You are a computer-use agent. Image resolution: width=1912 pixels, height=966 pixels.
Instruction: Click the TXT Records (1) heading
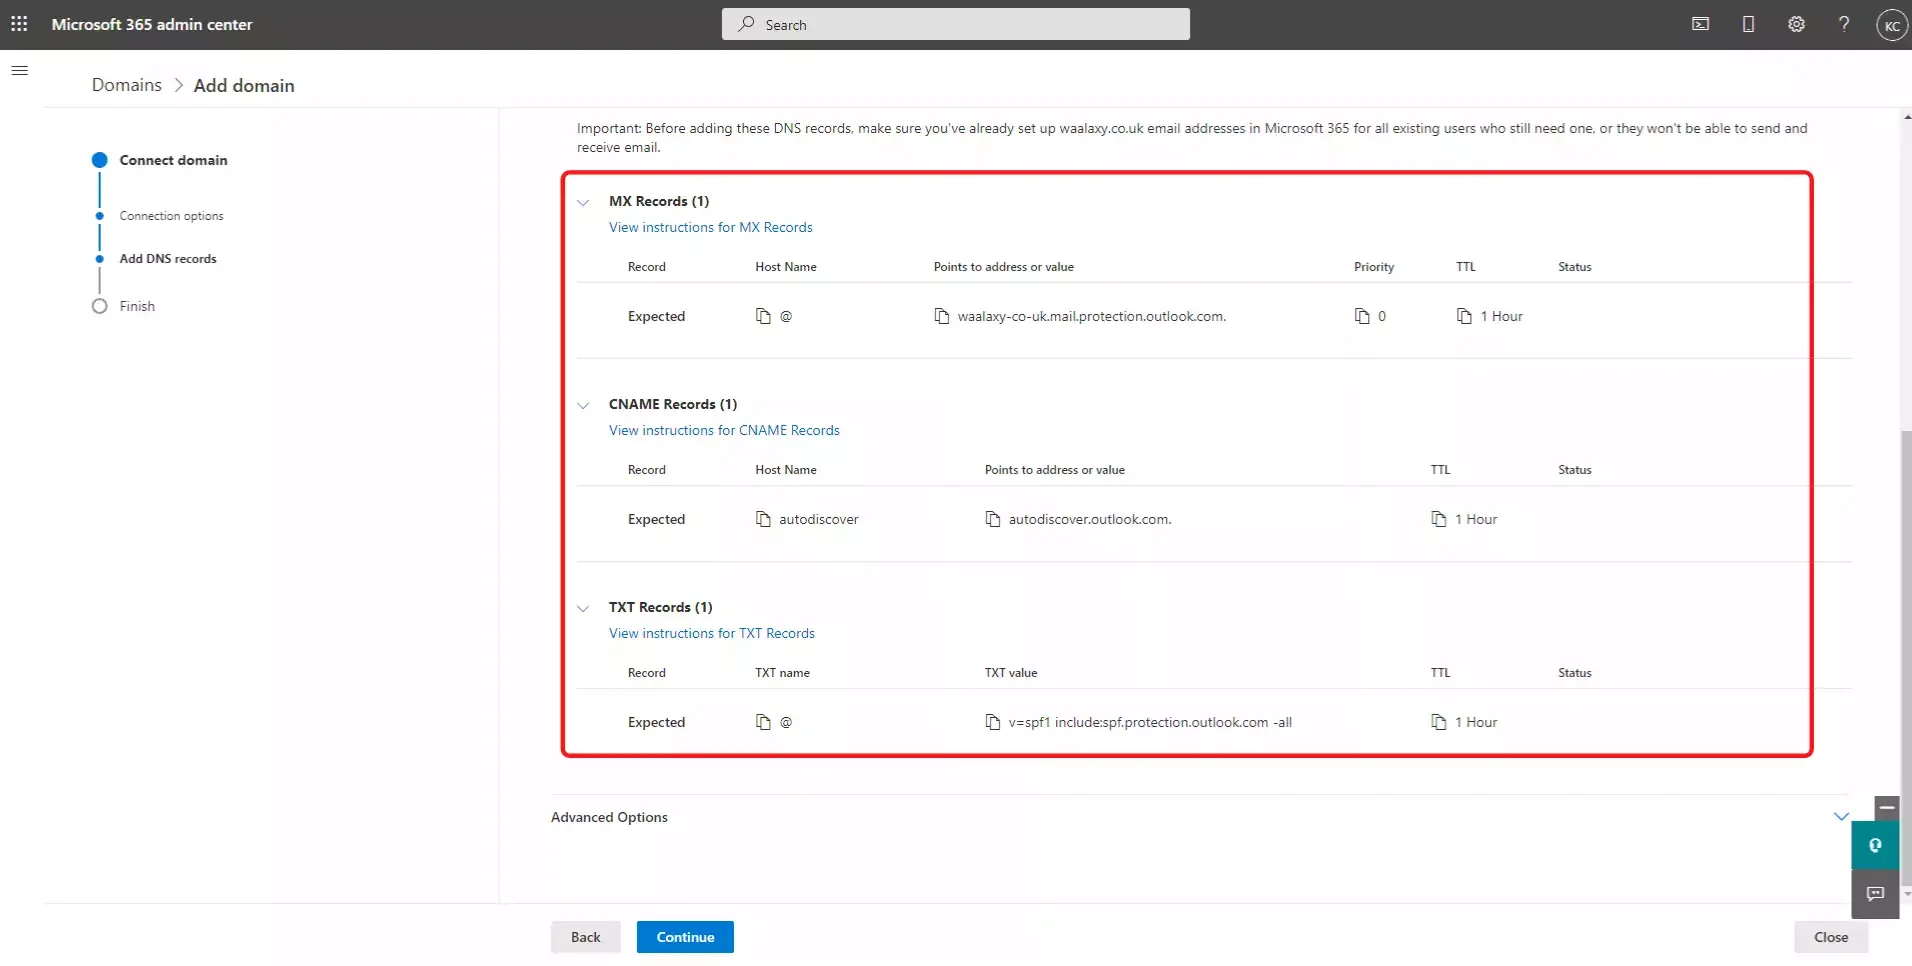[660, 607]
